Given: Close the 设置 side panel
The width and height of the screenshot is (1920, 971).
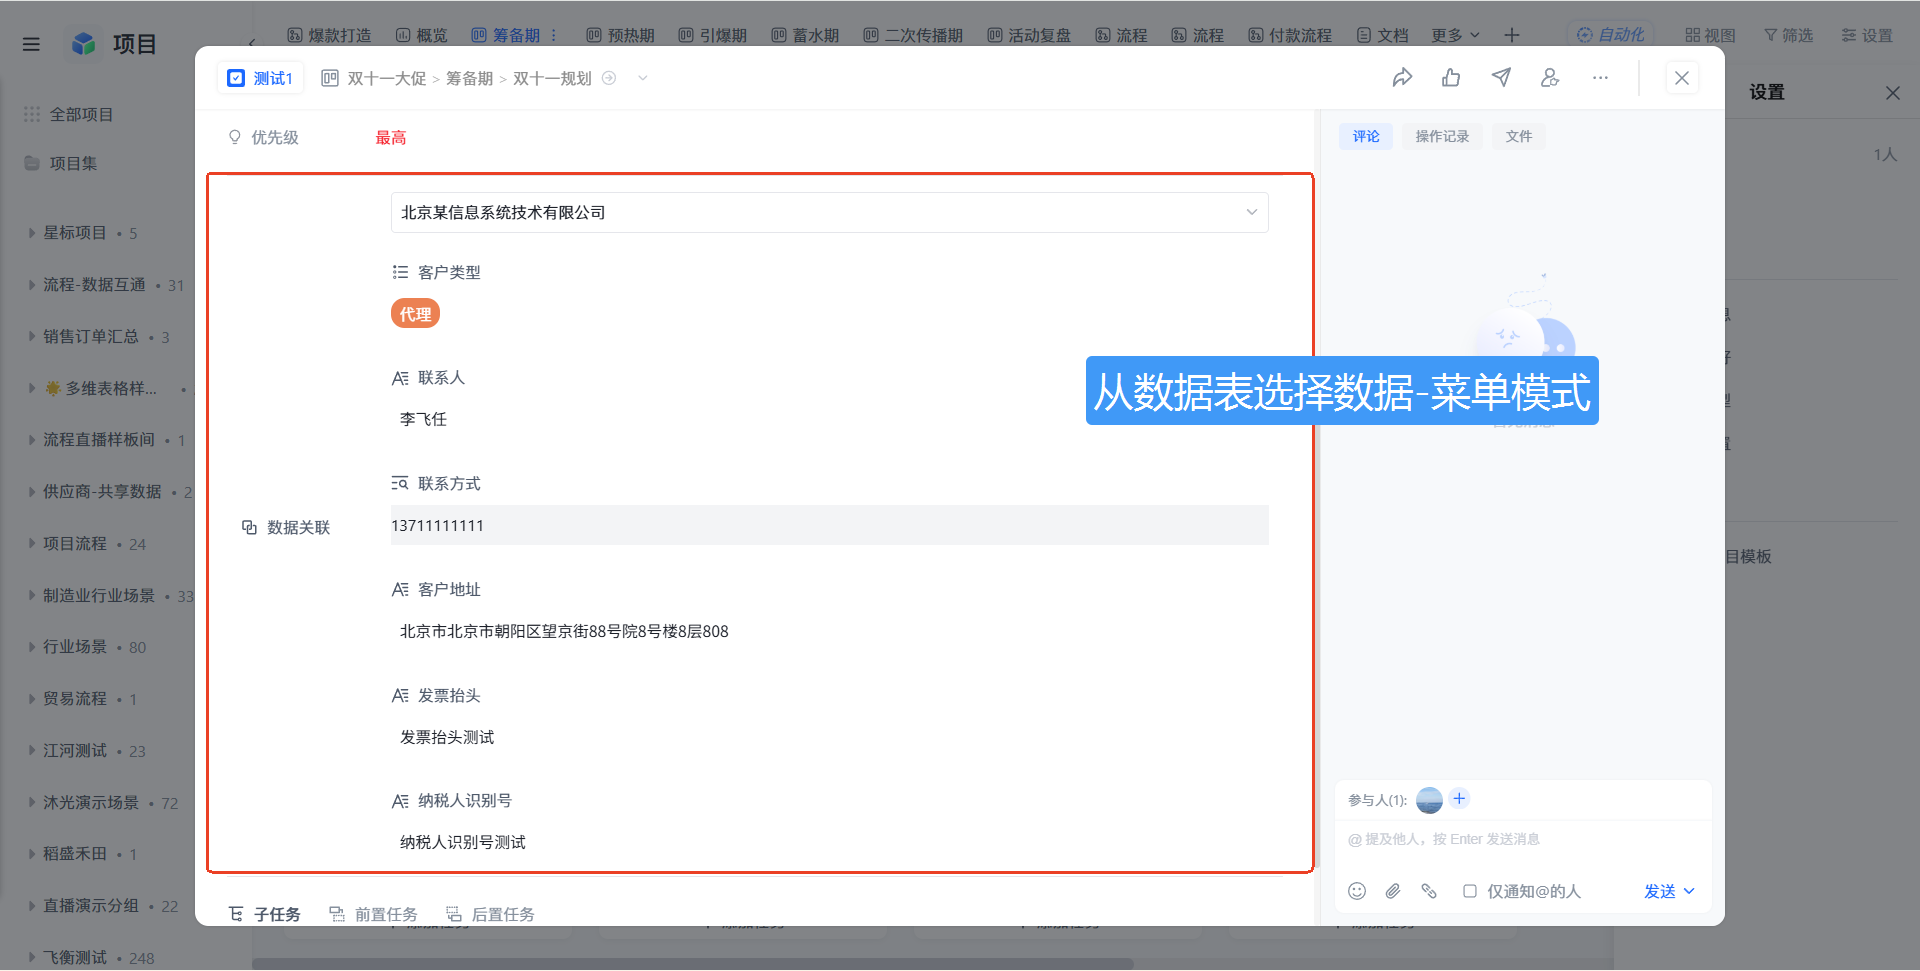Looking at the screenshot, I should click(x=1893, y=93).
